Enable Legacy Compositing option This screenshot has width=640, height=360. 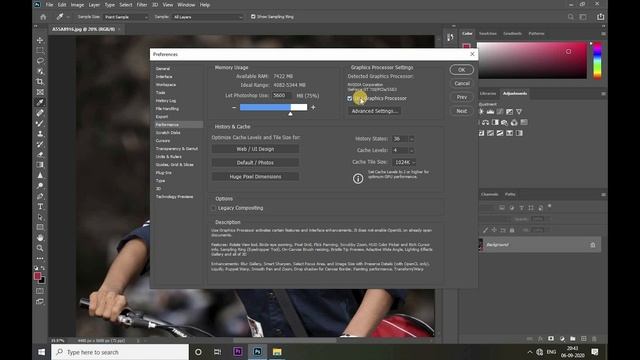(x=213, y=208)
